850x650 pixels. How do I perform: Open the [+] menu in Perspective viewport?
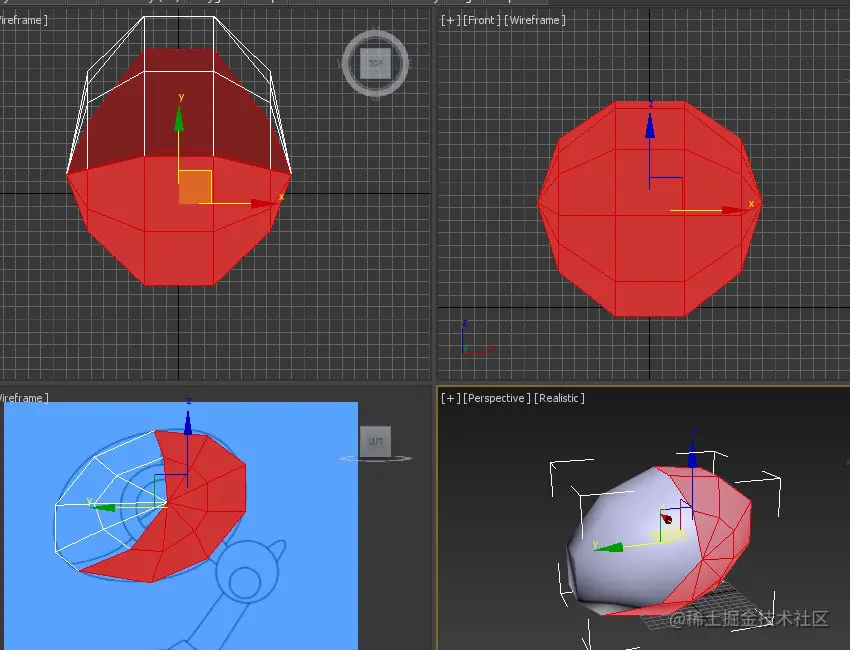(x=450, y=398)
